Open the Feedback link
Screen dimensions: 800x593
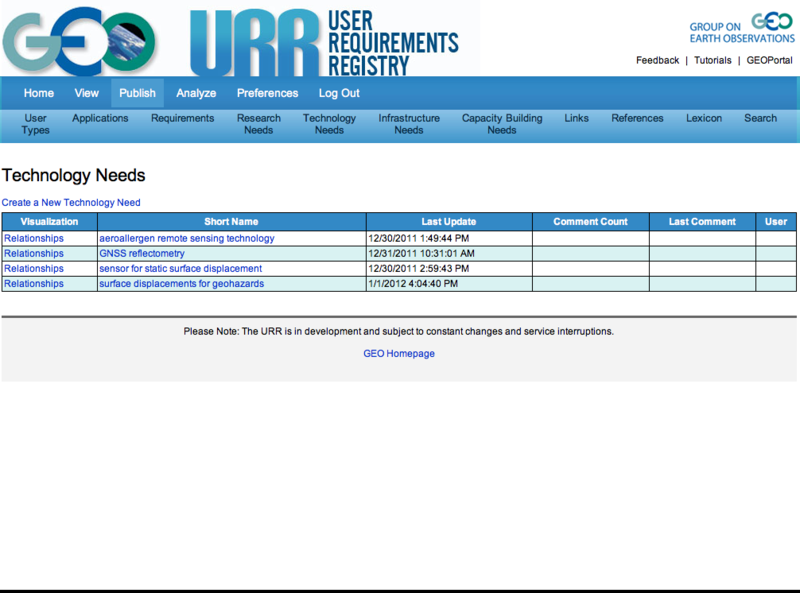(657, 61)
